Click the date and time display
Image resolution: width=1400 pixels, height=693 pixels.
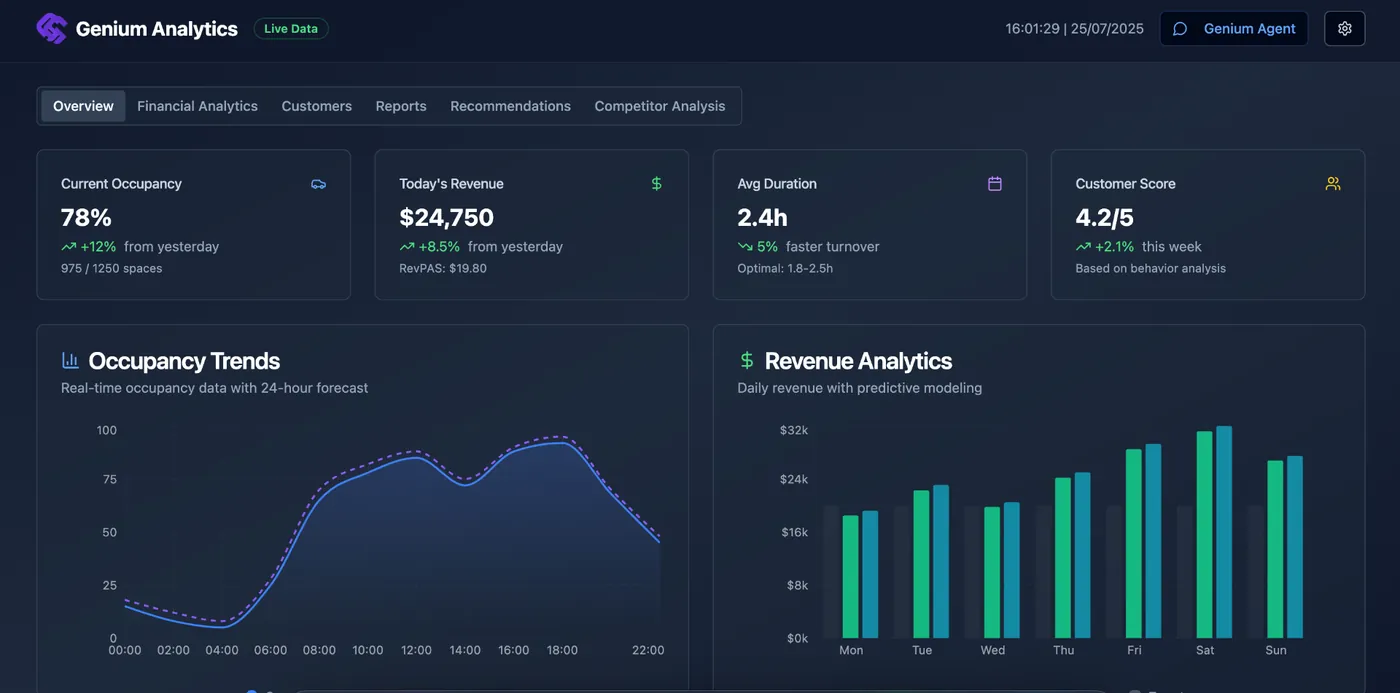pyautogui.click(x=1074, y=29)
